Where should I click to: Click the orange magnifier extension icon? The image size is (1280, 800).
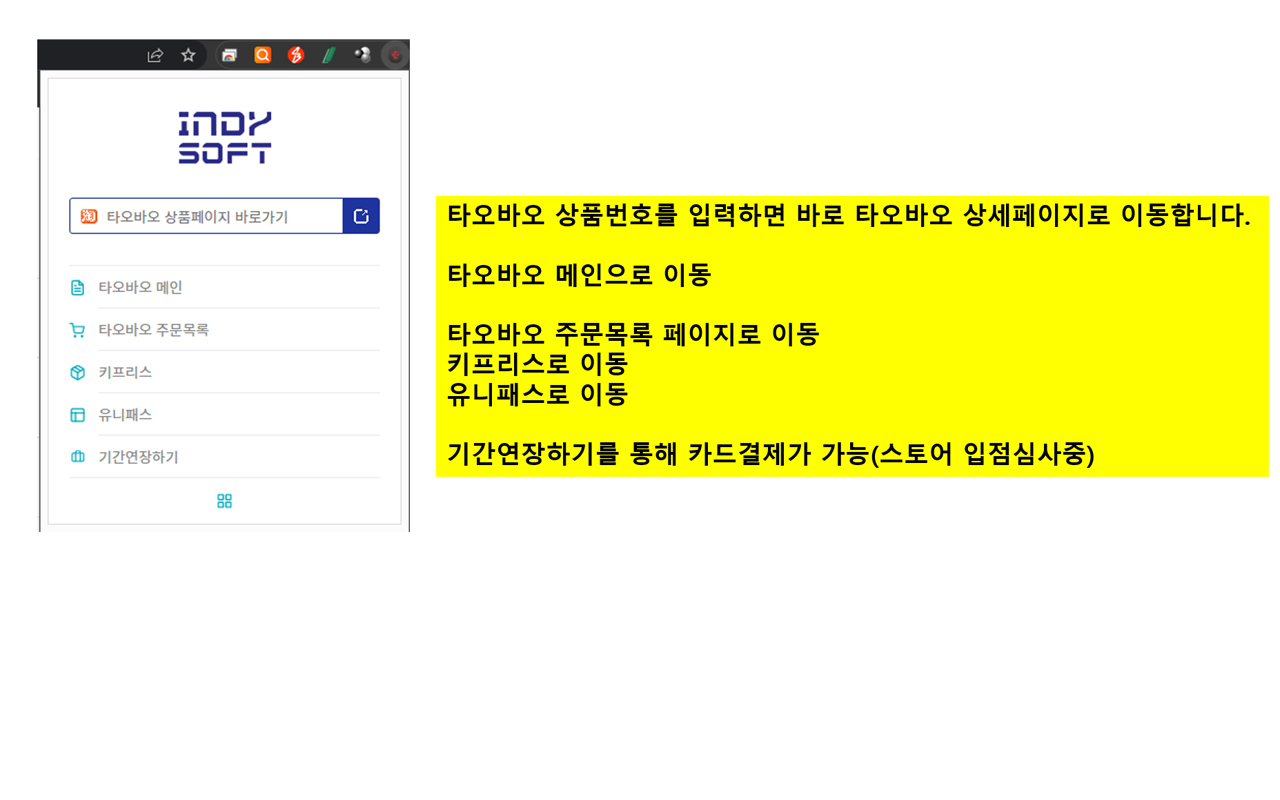[x=262, y=55]
